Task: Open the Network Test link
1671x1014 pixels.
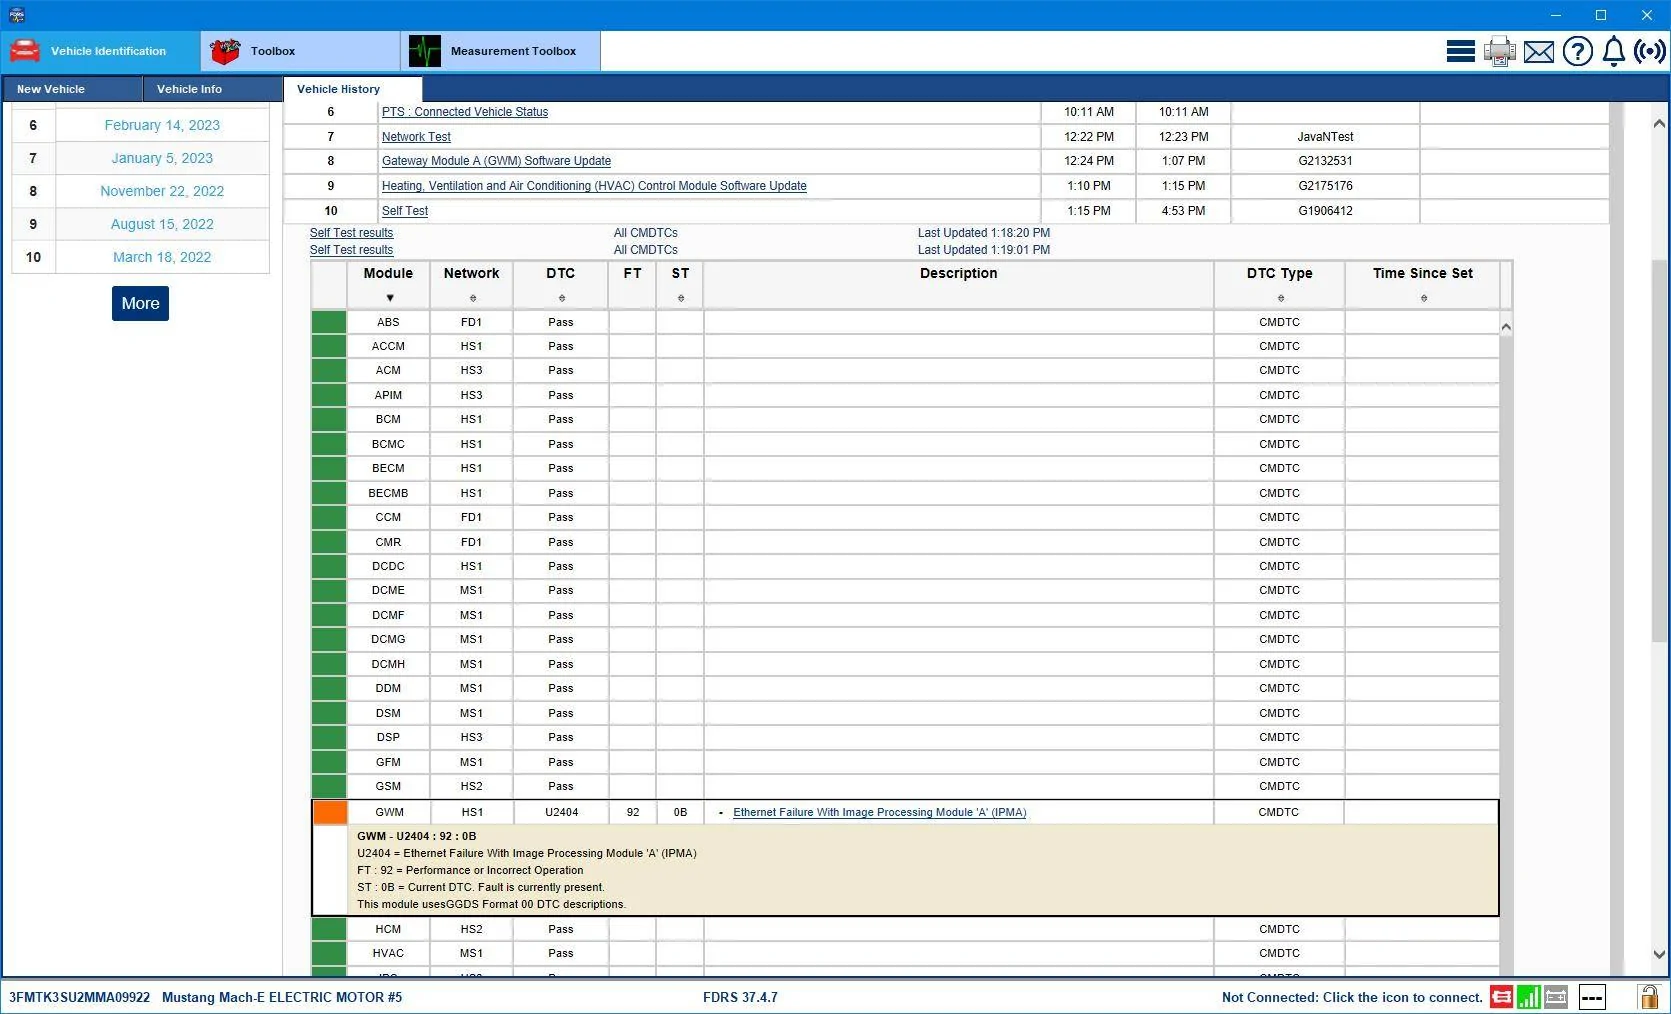Action: point(416,137)
